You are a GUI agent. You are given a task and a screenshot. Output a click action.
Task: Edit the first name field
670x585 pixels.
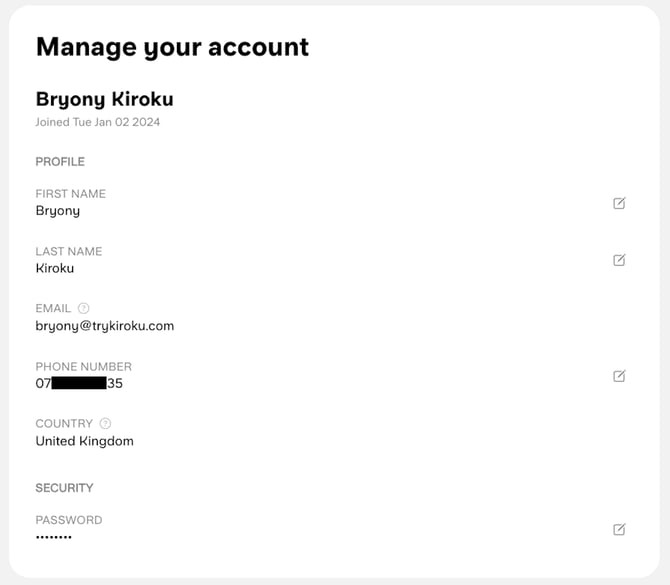(x=619, y=203)
